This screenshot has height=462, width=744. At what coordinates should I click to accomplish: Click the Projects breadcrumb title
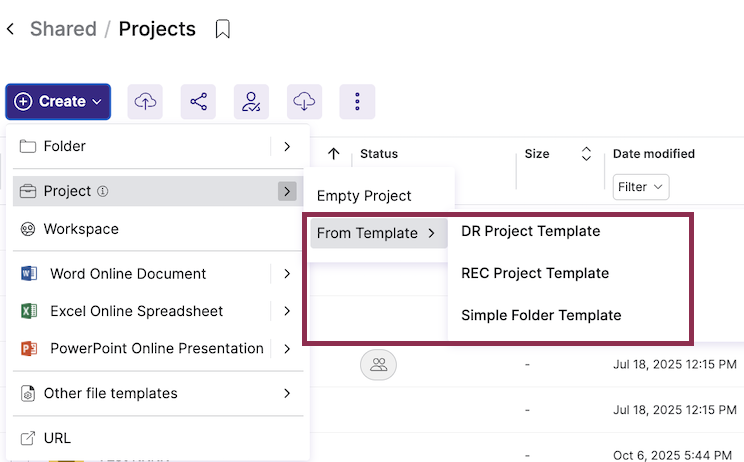157,29
